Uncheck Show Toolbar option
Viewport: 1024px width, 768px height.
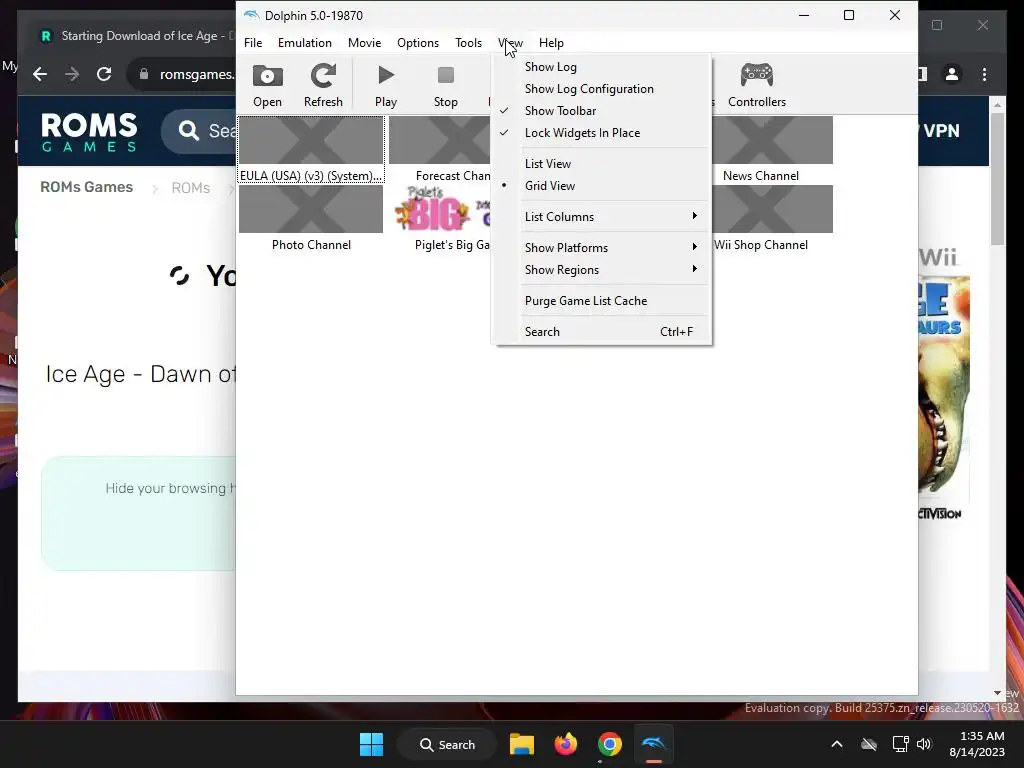pyautogui.click(x=602, y=111)
